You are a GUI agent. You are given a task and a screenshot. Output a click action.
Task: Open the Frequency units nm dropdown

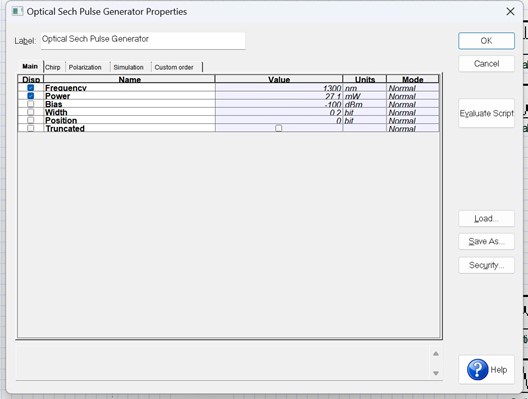[364, 88]
